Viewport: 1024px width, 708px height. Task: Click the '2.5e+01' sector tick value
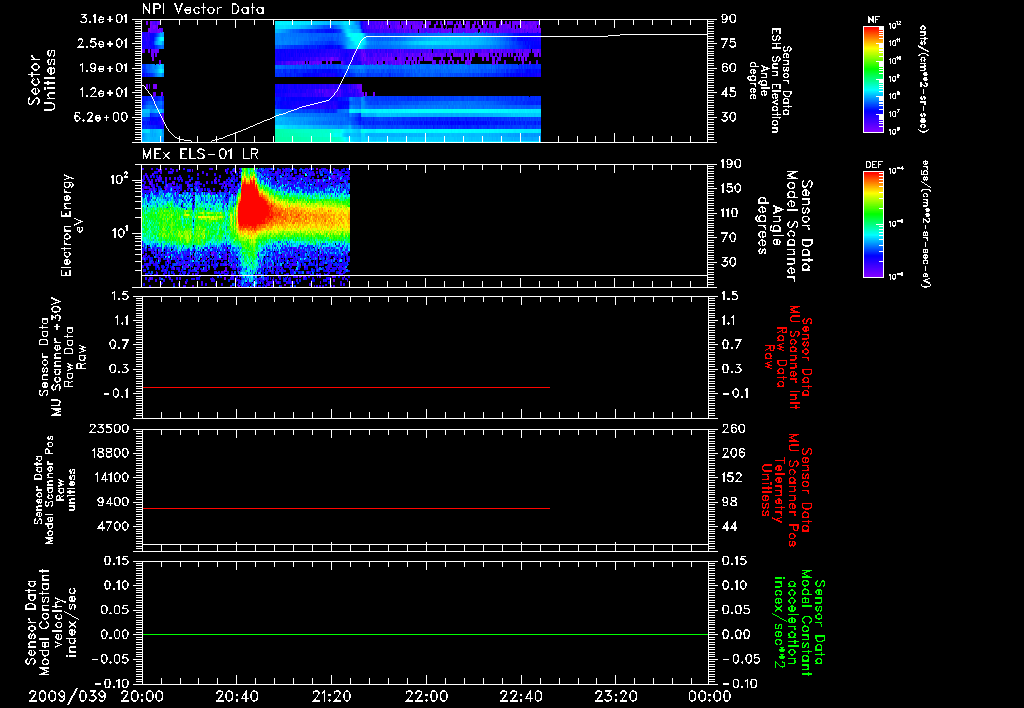click(x=104, y=43)
